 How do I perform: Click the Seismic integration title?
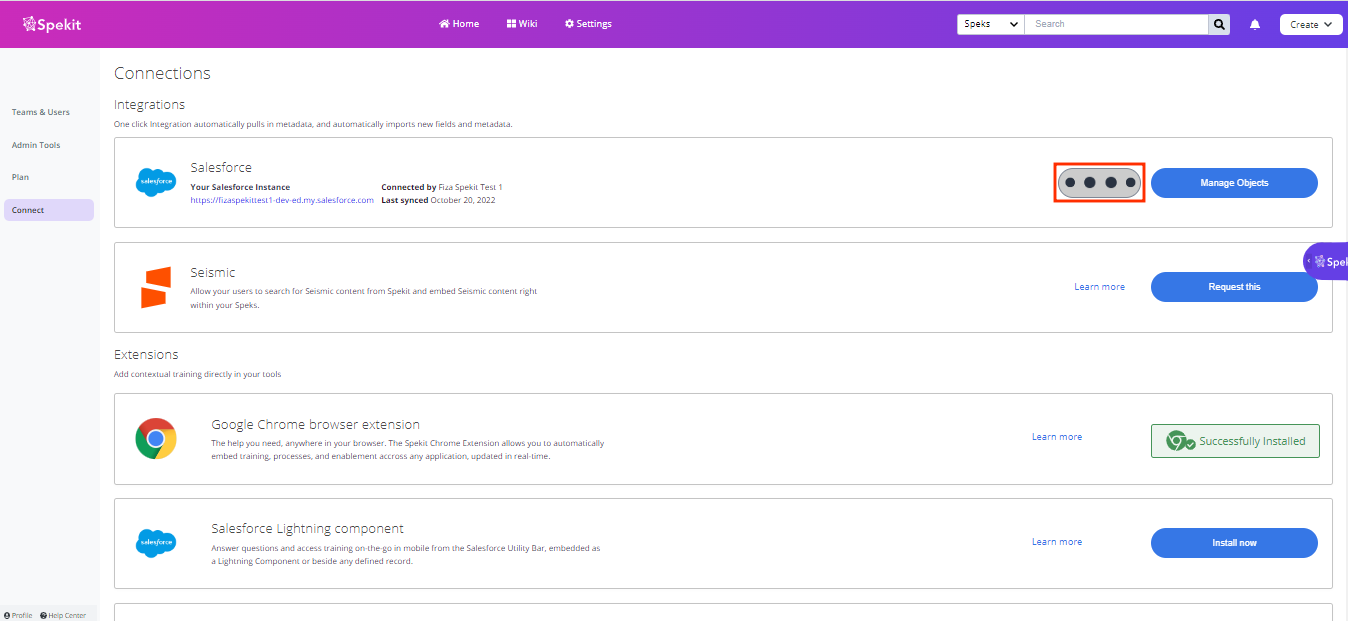(x=213, y=272)
